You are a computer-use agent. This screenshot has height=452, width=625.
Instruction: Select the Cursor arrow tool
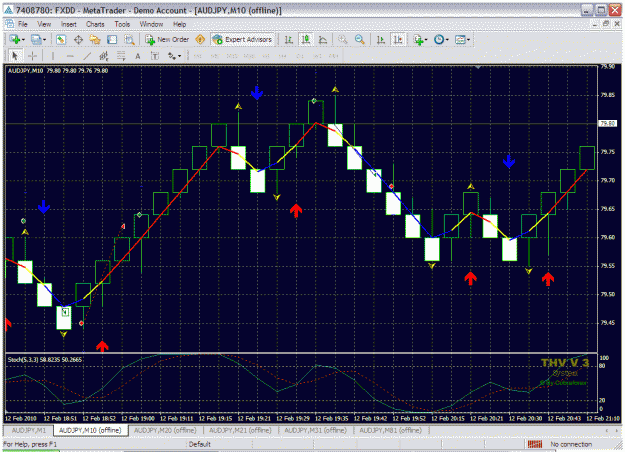pyautogui.click(x=15, y=56)
